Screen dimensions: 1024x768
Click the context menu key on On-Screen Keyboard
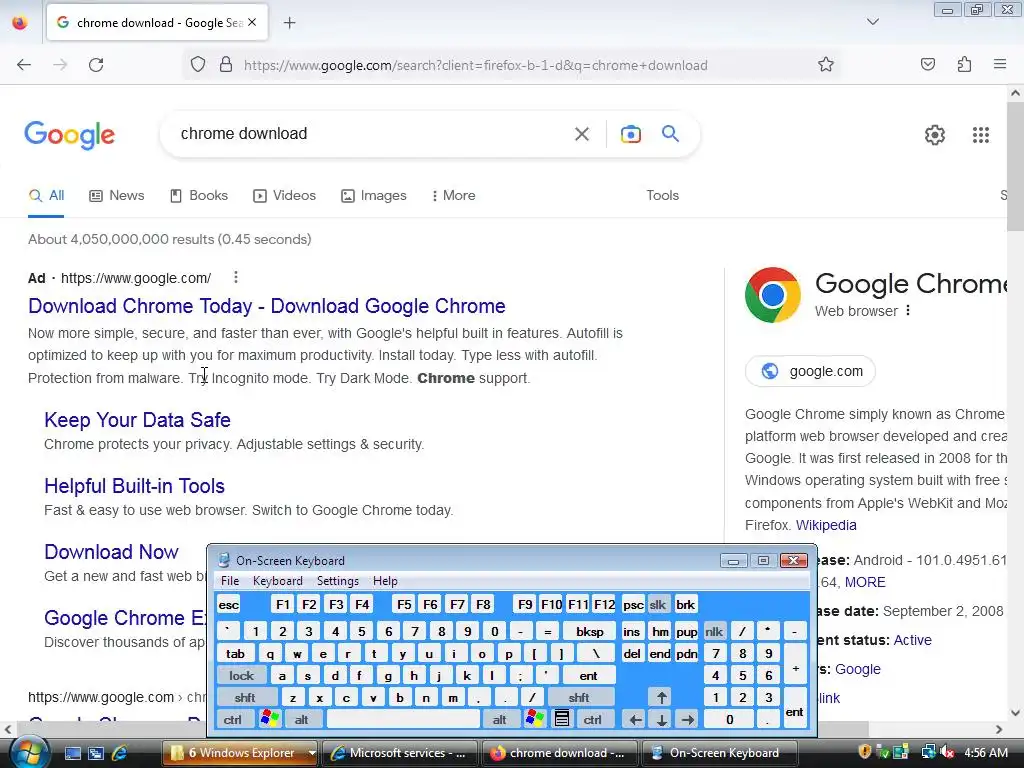562,719
